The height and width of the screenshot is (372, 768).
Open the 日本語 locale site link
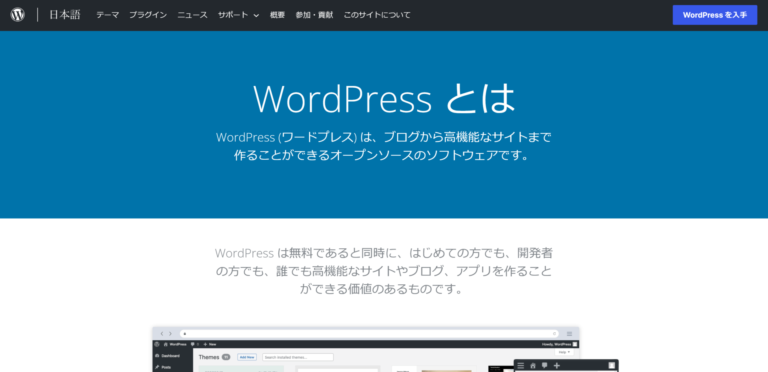[65, 15]
